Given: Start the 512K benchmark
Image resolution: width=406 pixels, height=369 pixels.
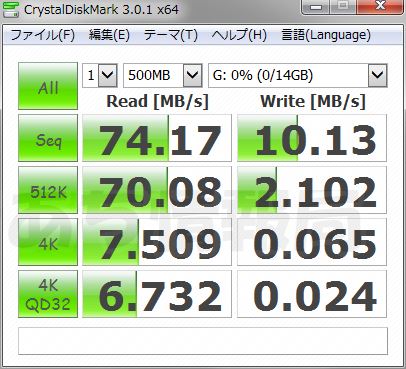Looking at the screenshot, I should tap(48, 190).
